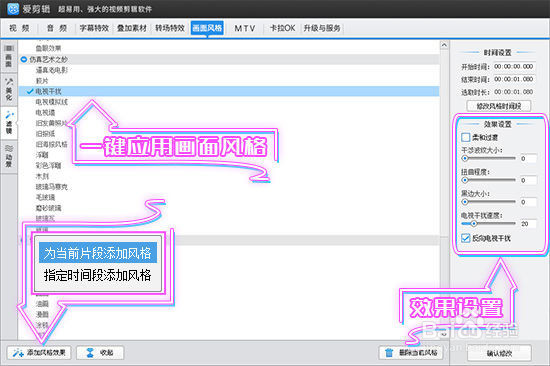Click the style list scroll-up arrow
This screenshot has width=550, height=366.
pyautogui.click(x=444, y=45)
